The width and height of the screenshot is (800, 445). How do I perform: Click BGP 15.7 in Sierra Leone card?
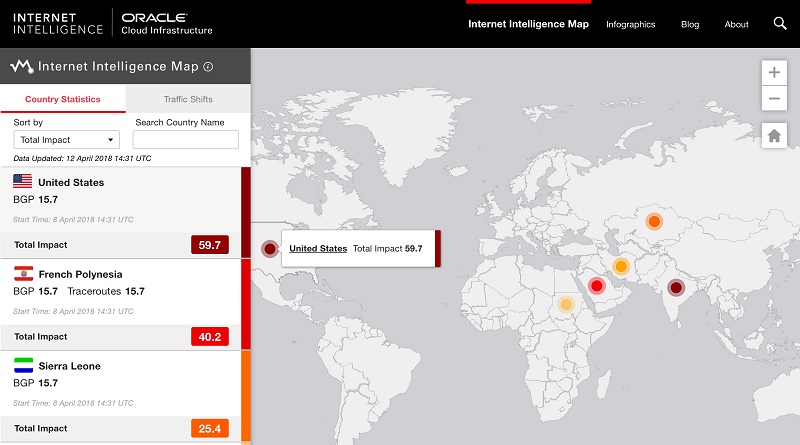(35, 383)
